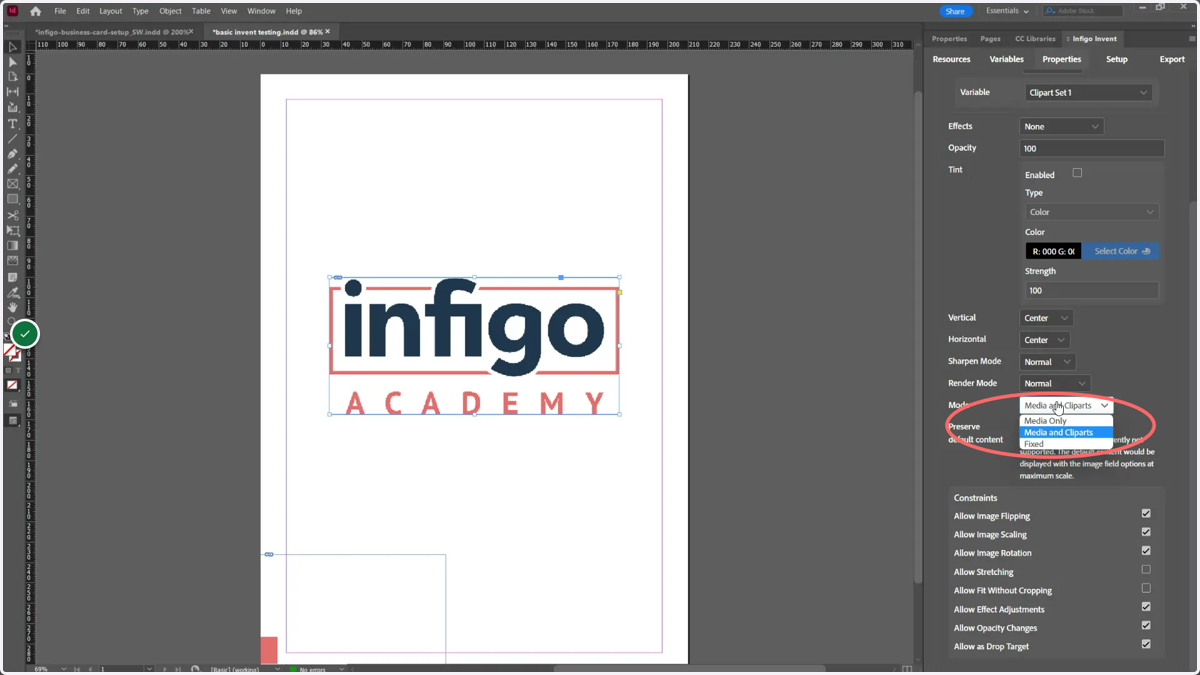This screenshot has width=1200, height=675.
Task: Open the Essentials workspace switcher
Action: pos(1007,11)
